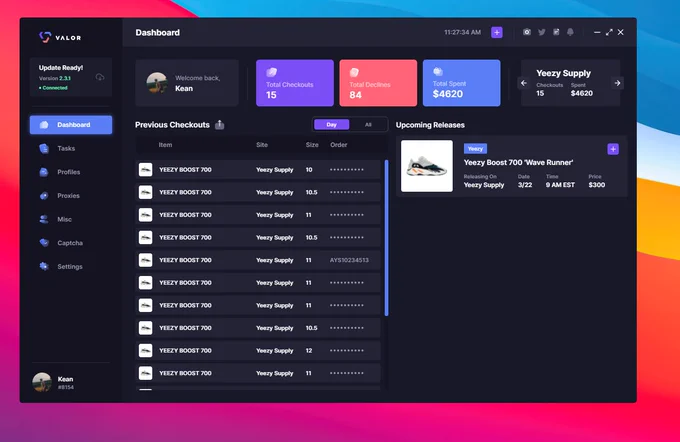Open the Profiles page

click(69, 172)
